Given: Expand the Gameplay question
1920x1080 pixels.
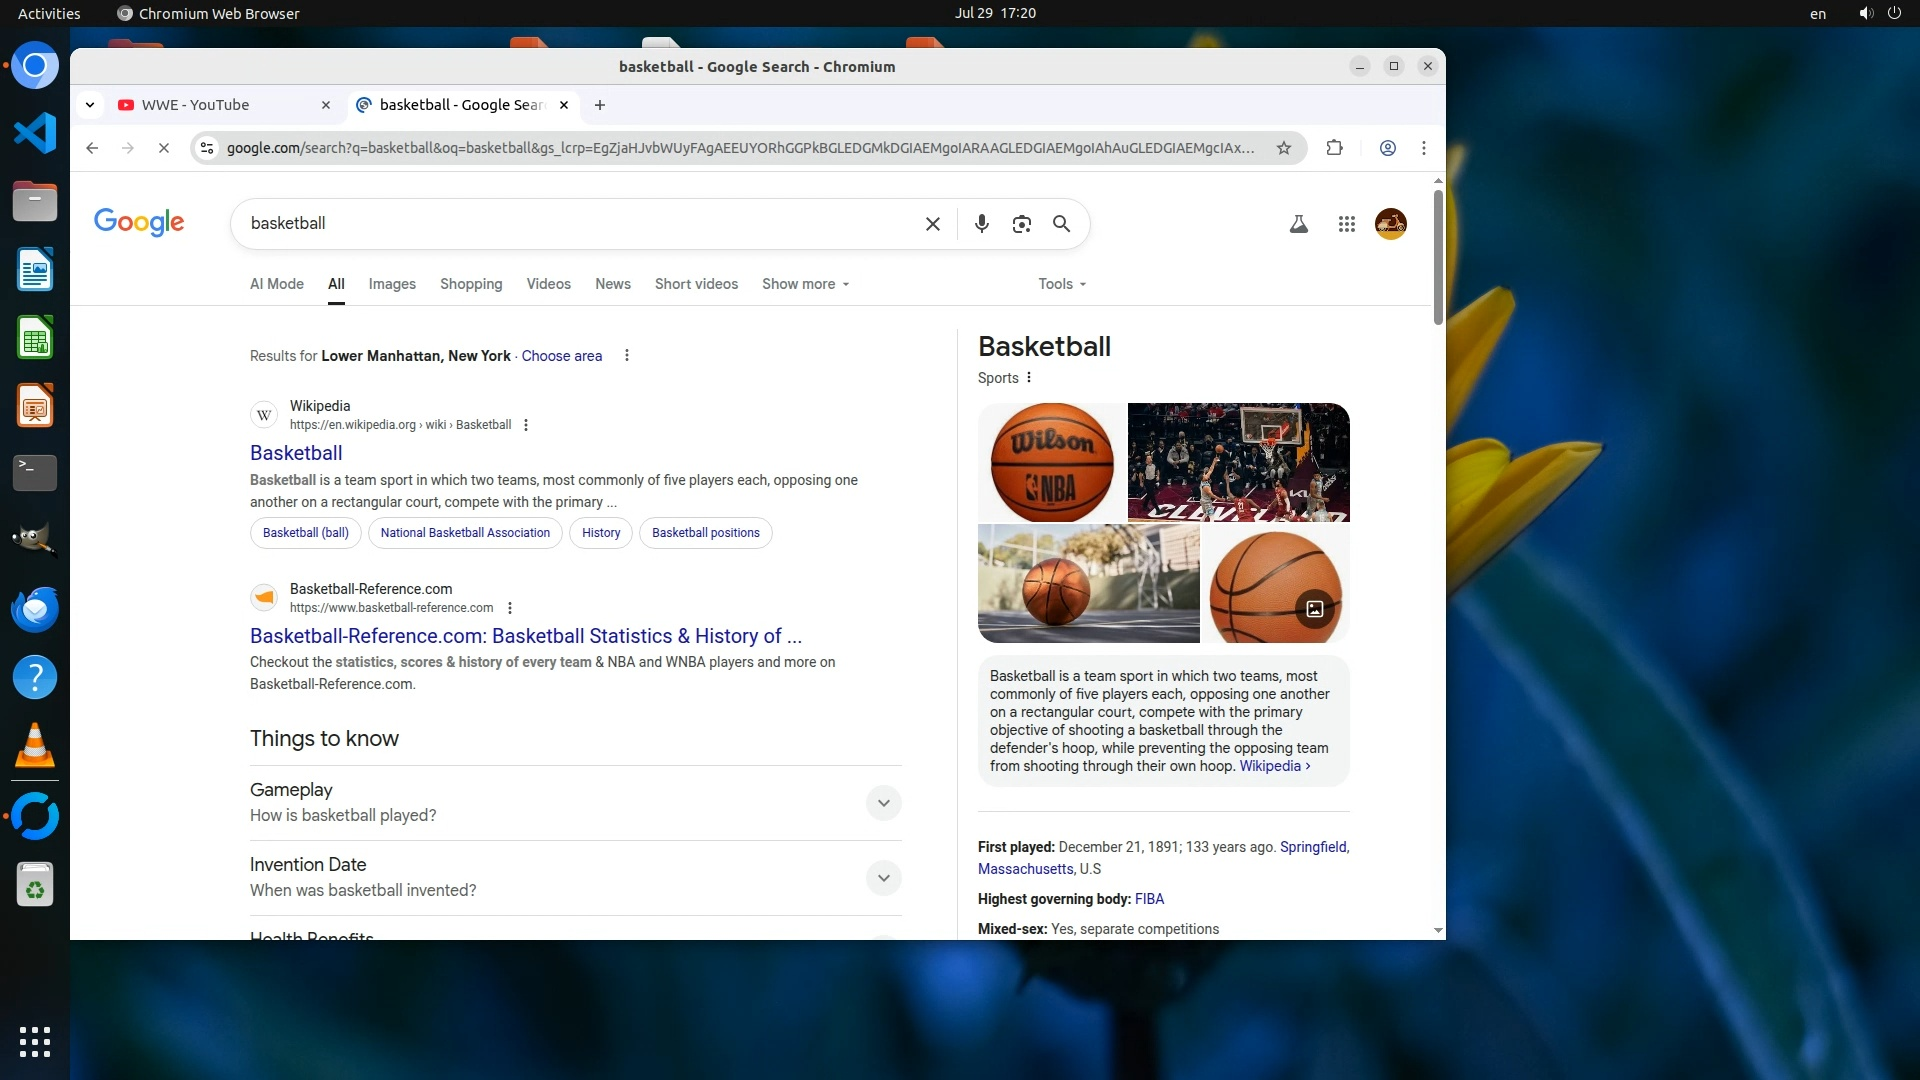Looking at the screenshot, I should [x=883, y=803].
